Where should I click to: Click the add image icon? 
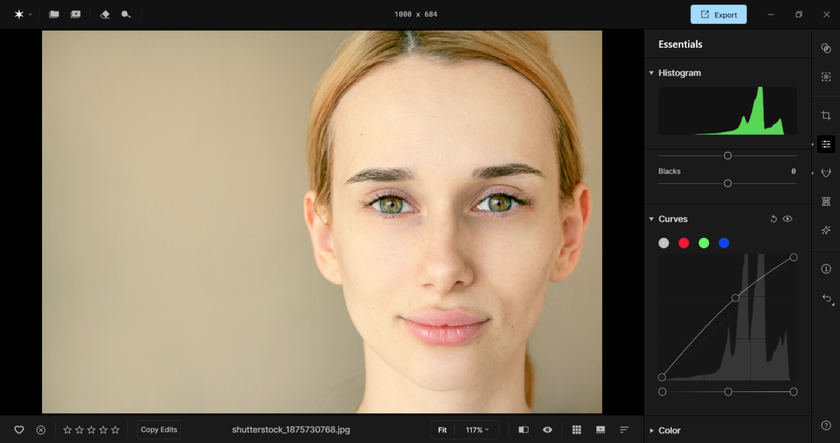click(76, 14)
